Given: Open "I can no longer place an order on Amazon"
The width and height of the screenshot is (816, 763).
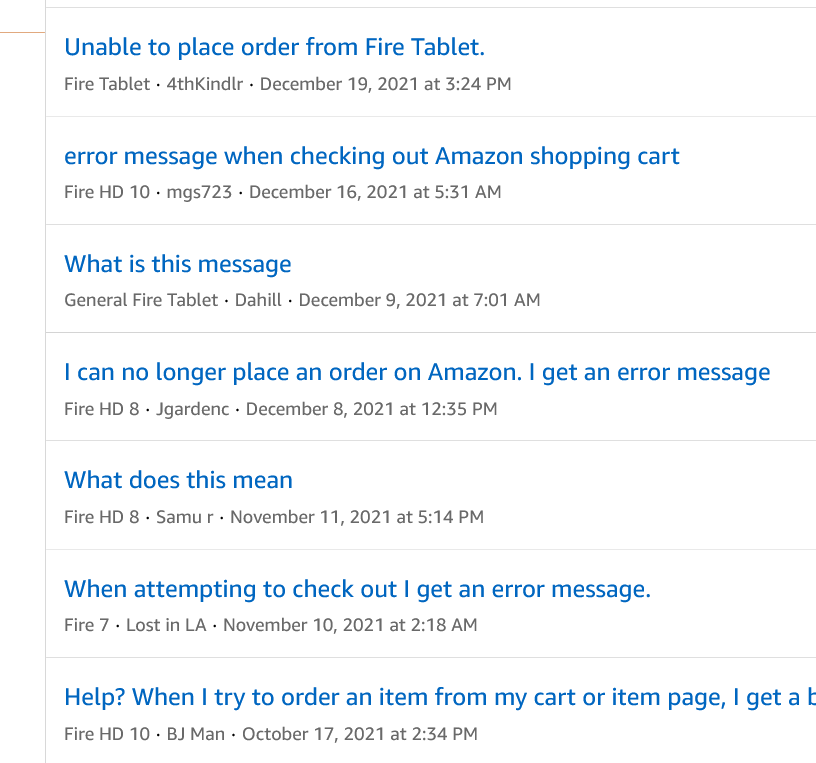Looking at the screenshot, I should point(417,371).
